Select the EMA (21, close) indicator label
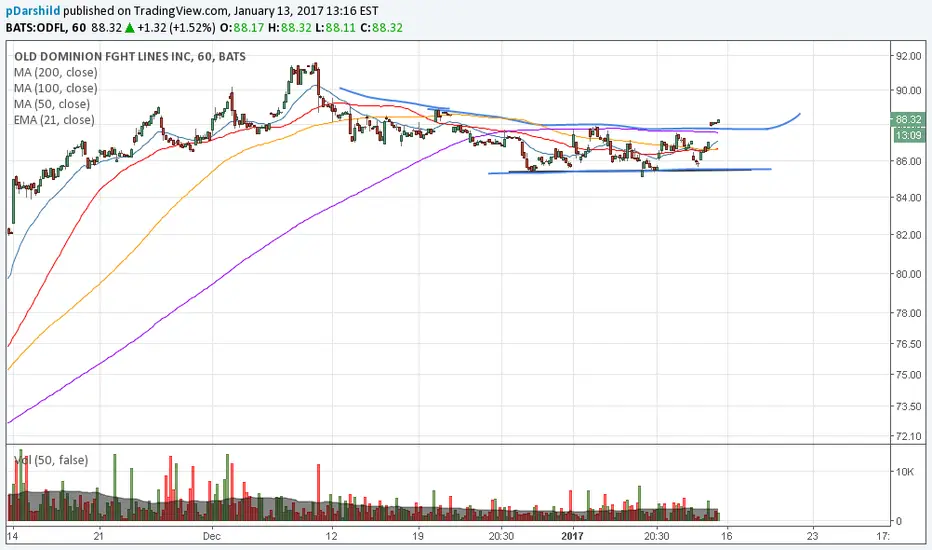This screenshot has height=550, width=932. (x=54, y=120)
